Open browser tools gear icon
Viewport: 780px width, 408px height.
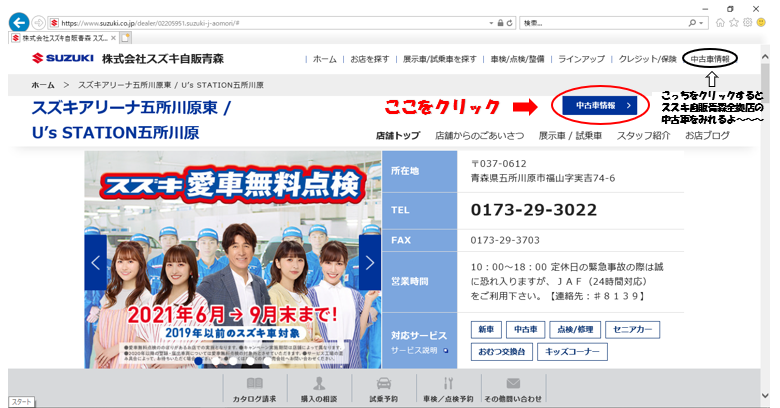(747, 23)
